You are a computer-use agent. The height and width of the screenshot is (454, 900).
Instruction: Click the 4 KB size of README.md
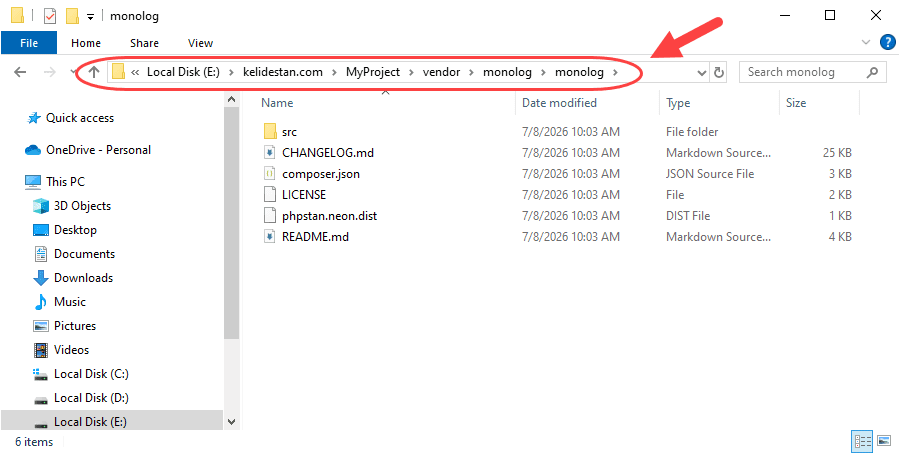(840, 237)
